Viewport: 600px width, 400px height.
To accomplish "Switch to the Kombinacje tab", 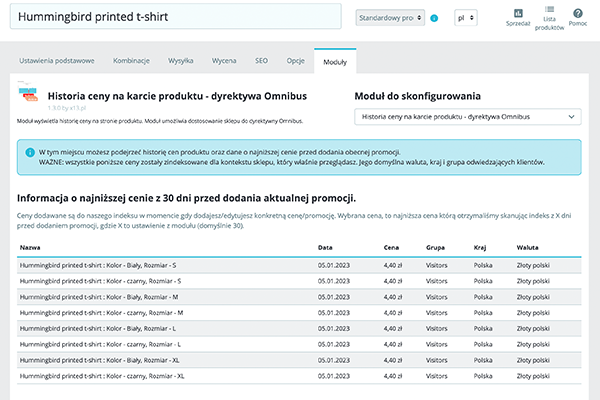I will click(131, 60).
